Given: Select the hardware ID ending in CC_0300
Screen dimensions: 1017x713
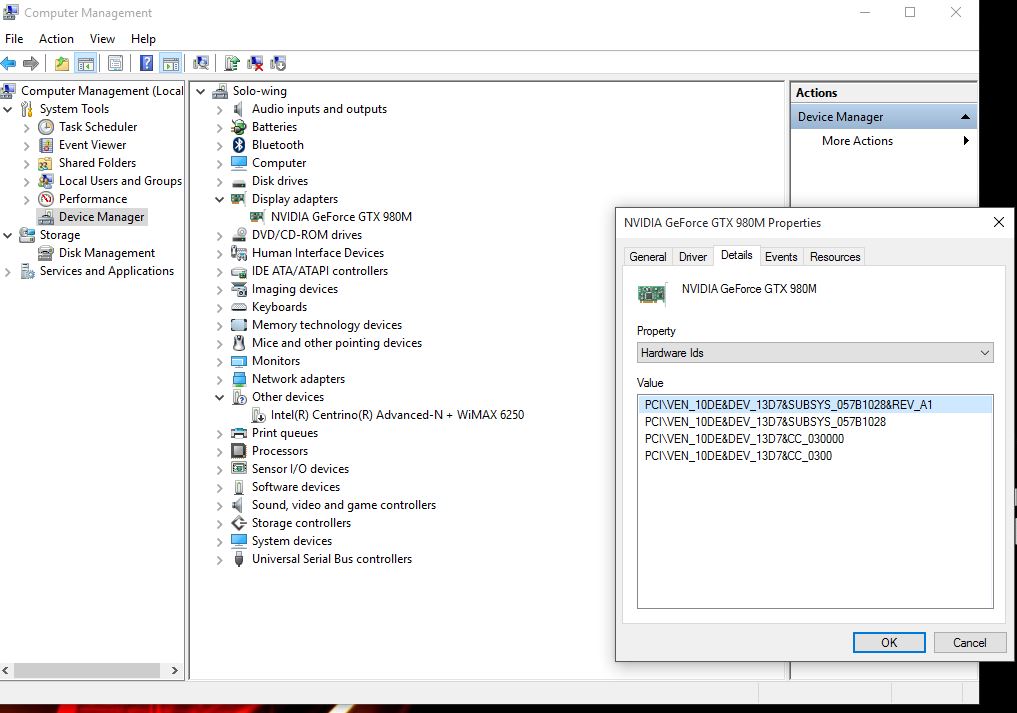Looking at the screenshot, I should pos(738,455).
